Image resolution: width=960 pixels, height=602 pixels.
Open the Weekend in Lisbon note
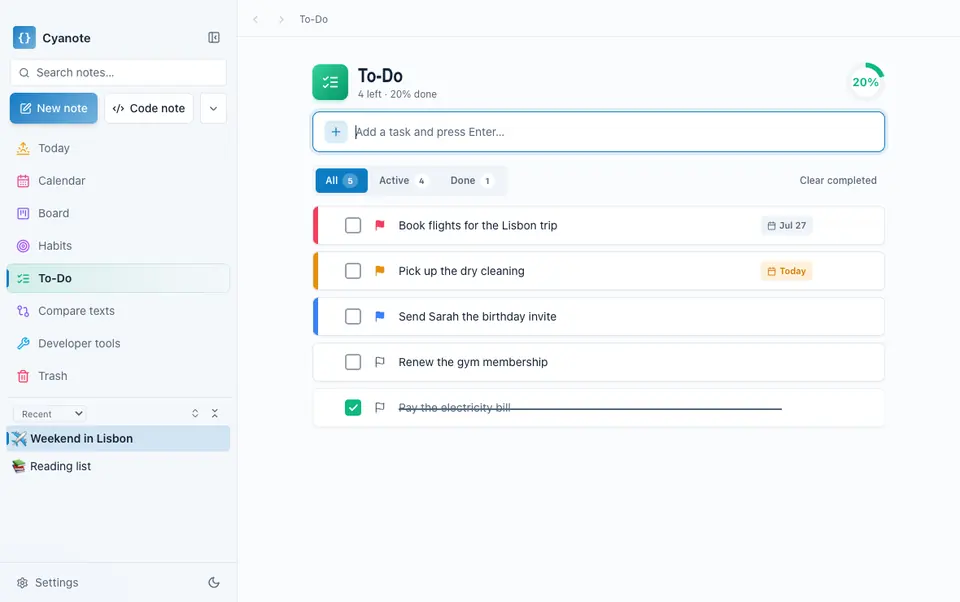pos(118,438)
